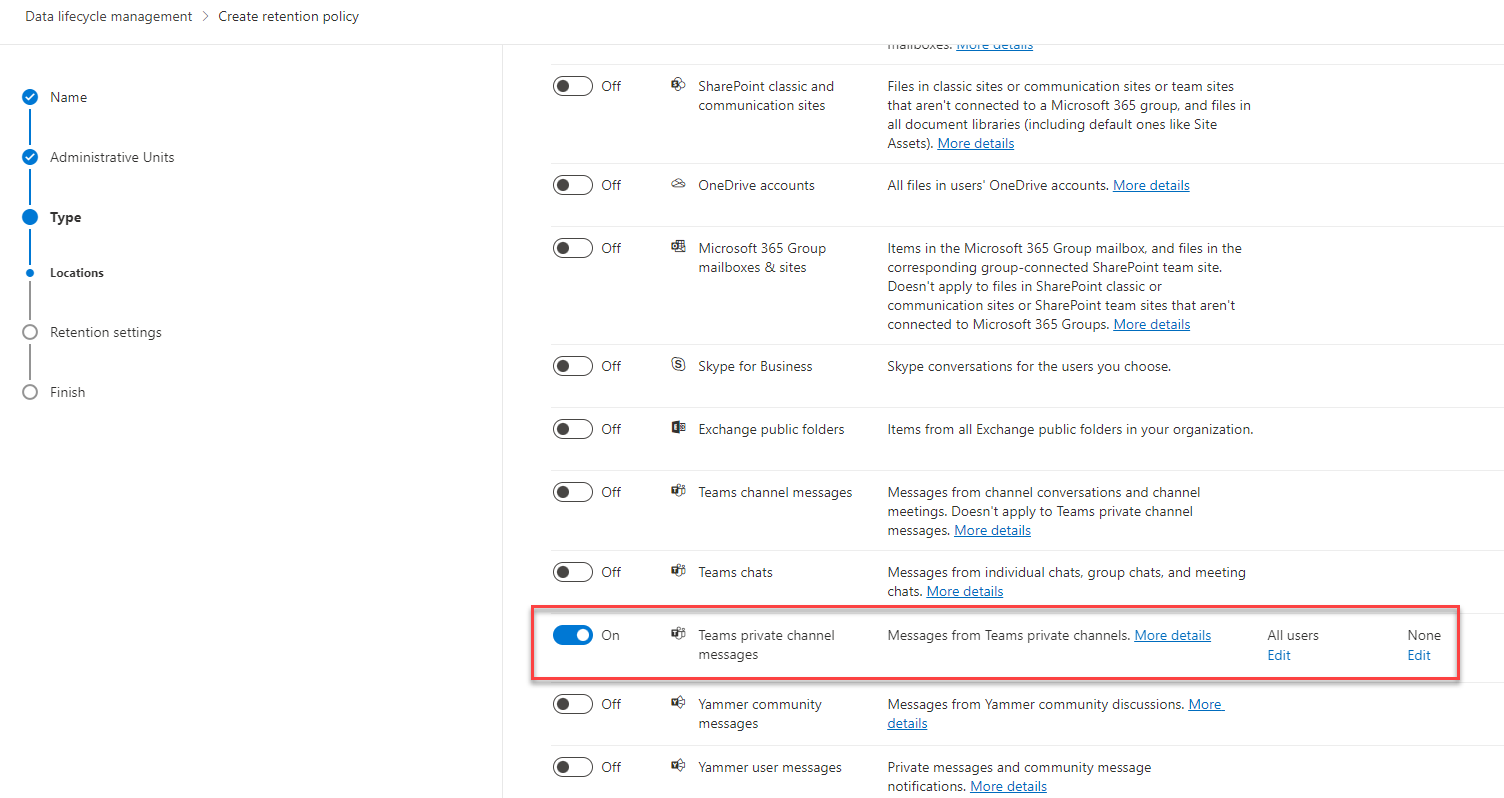Image resolution: width=1504 pixels, height=798 pixels.
Task: Go to the Name step
Action: [68, 97]
